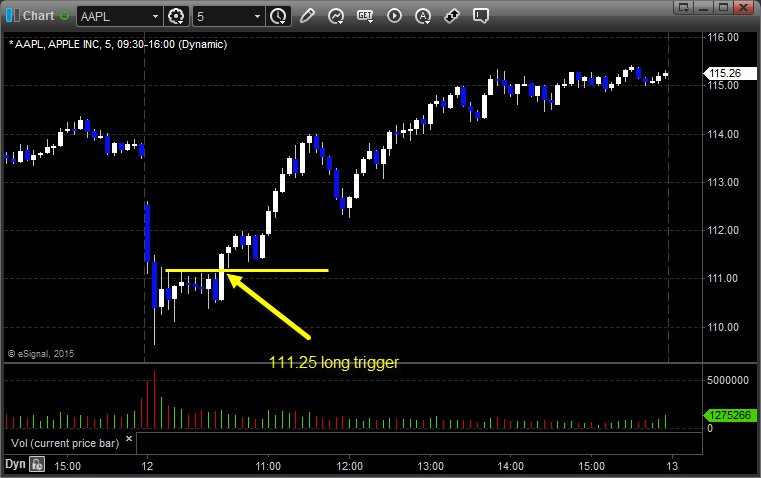Click the 13 date label on time axis
761x478 pixels.
pyautogui.click(x=672, y=466)
